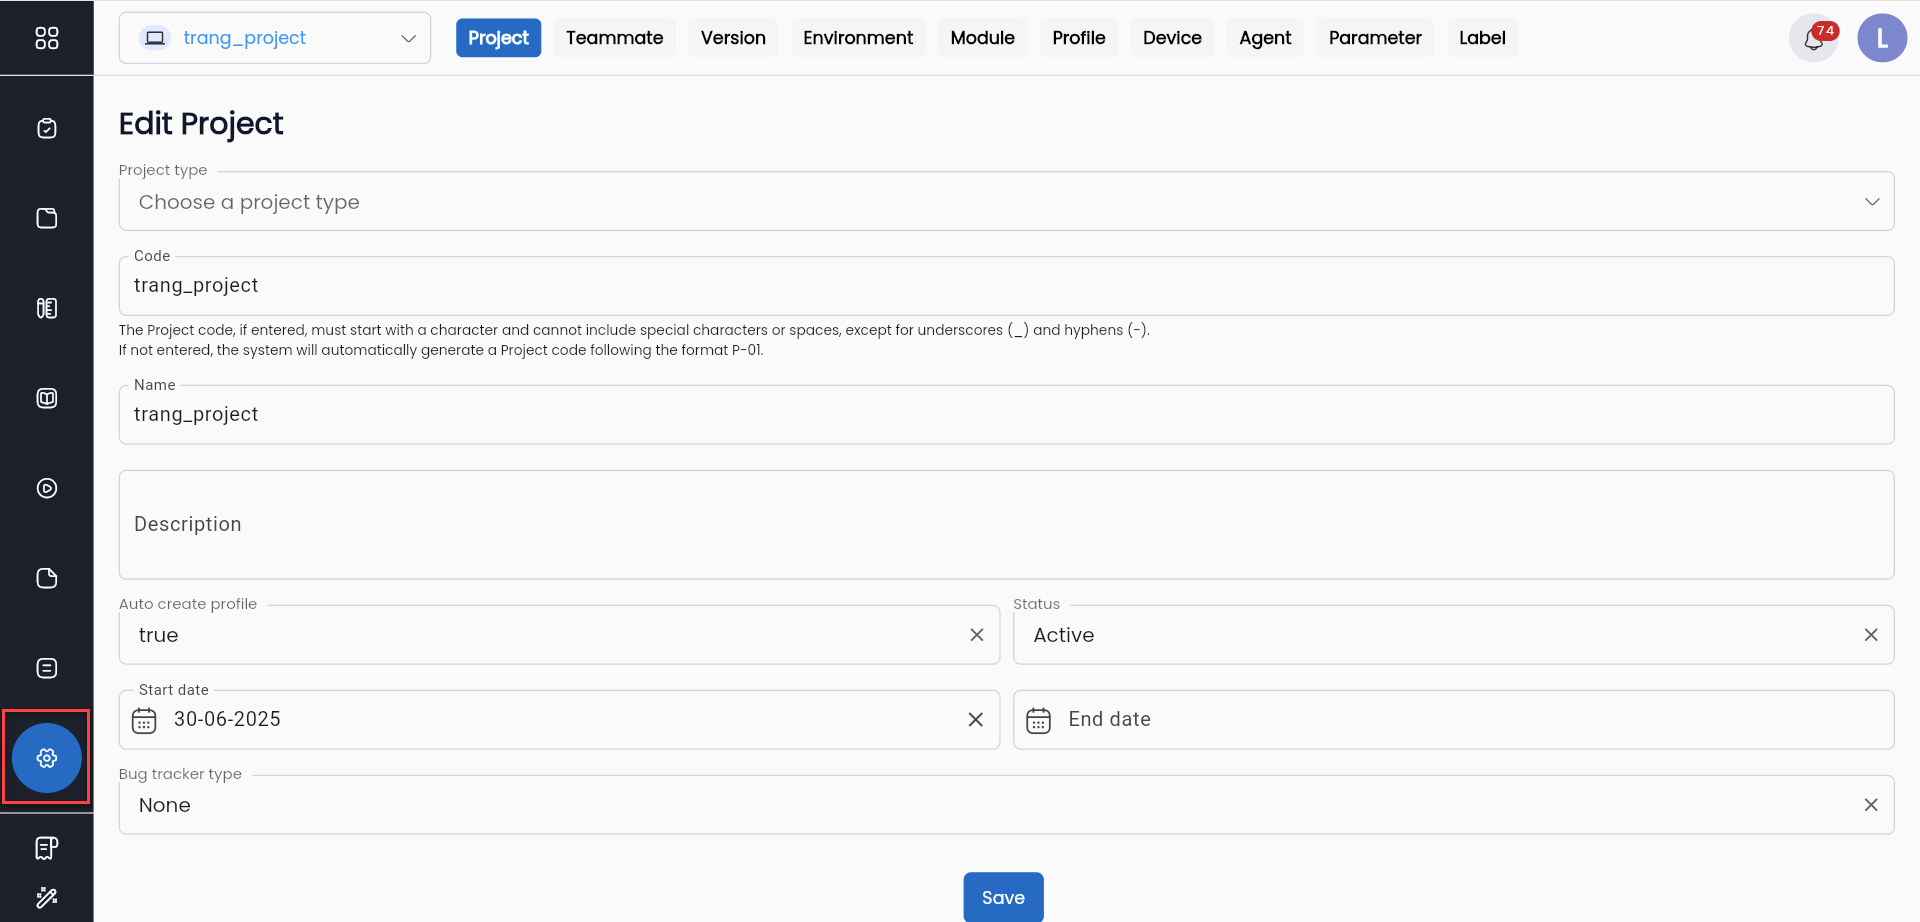Image resolution: width=1920 pixels, height=922 pixels.
Task: Click the End date calendar icon
Action: coord(1038,720)
